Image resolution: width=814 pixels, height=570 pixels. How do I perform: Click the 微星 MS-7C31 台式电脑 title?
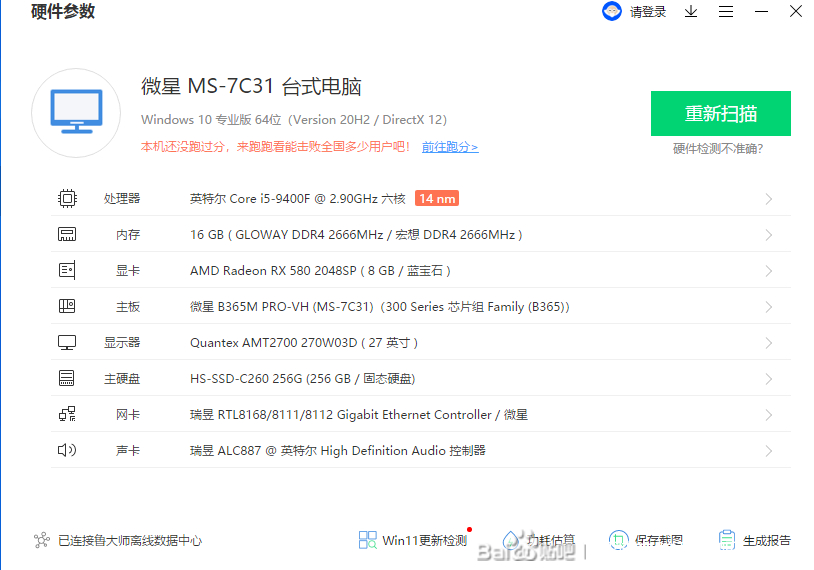(251, 86)
